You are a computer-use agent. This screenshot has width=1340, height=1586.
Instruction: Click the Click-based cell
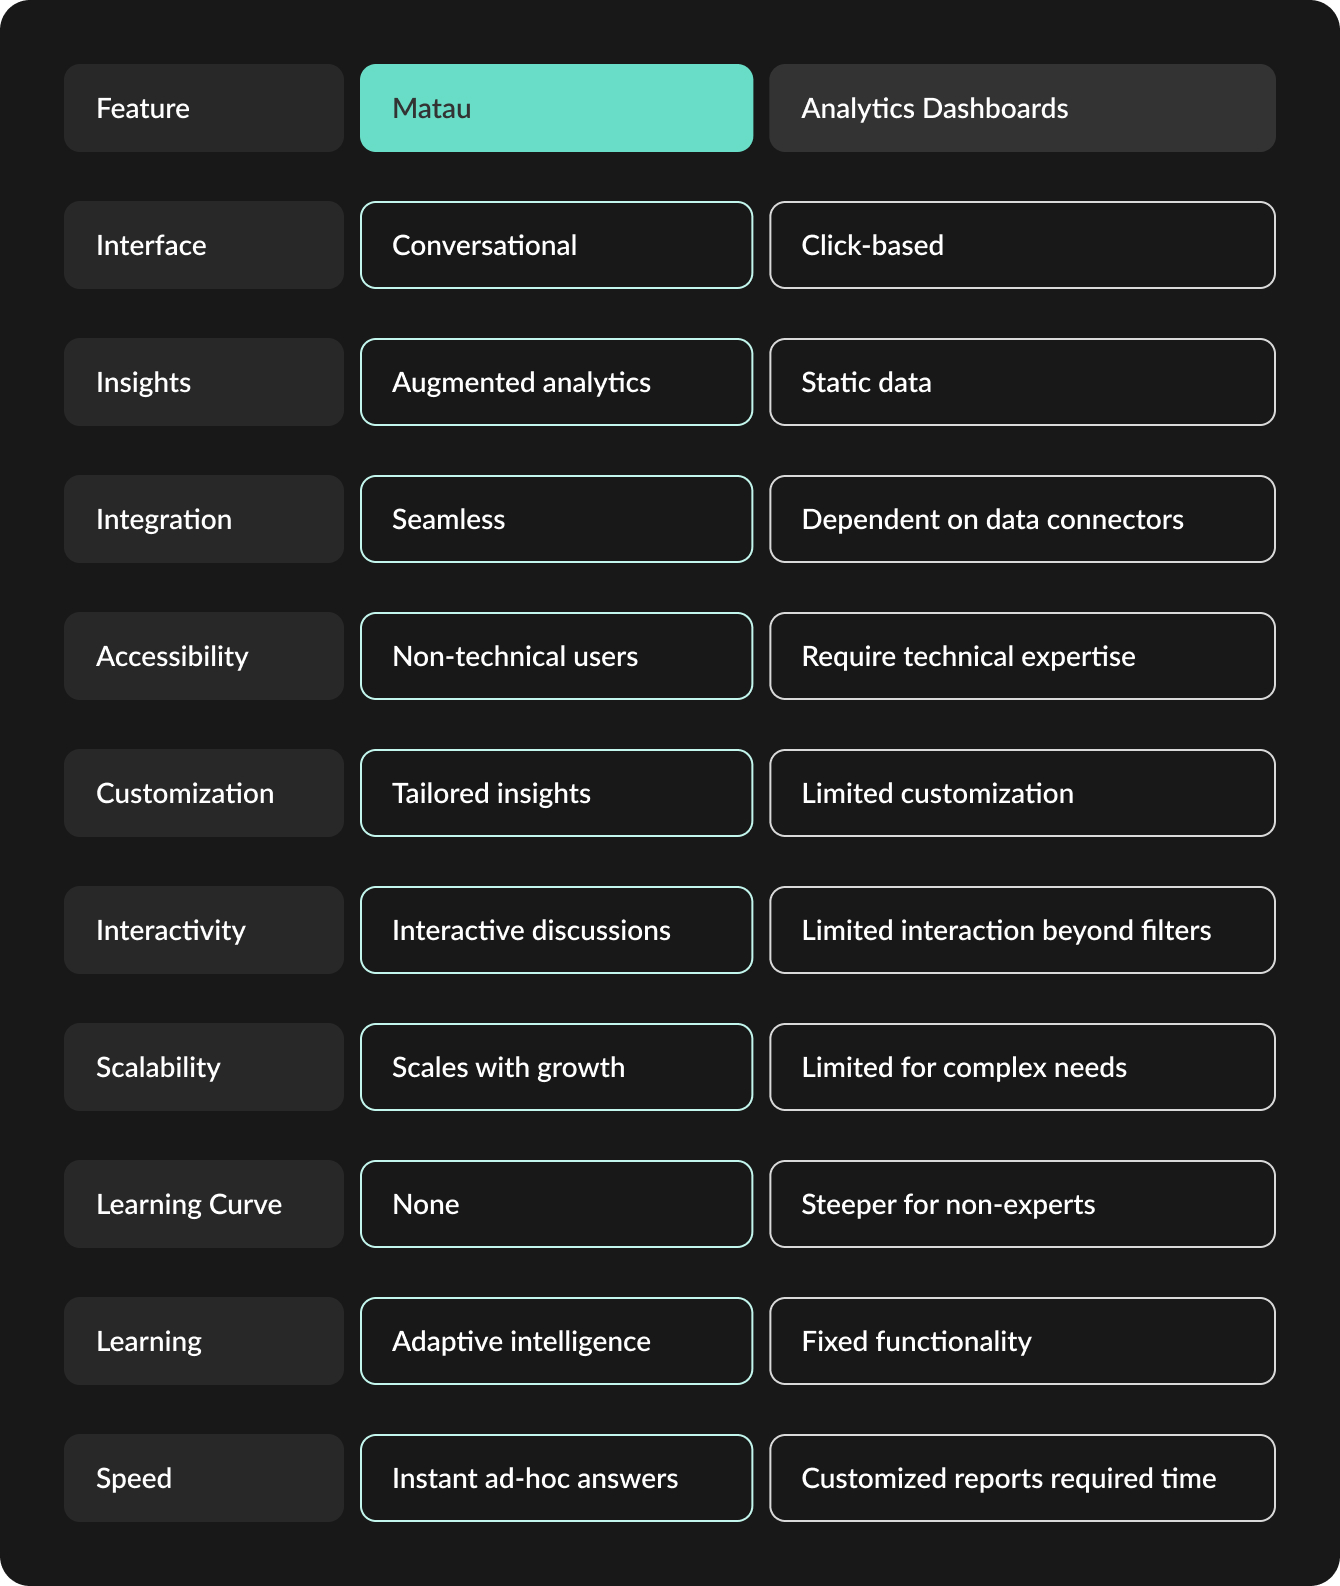point(1022,245)
